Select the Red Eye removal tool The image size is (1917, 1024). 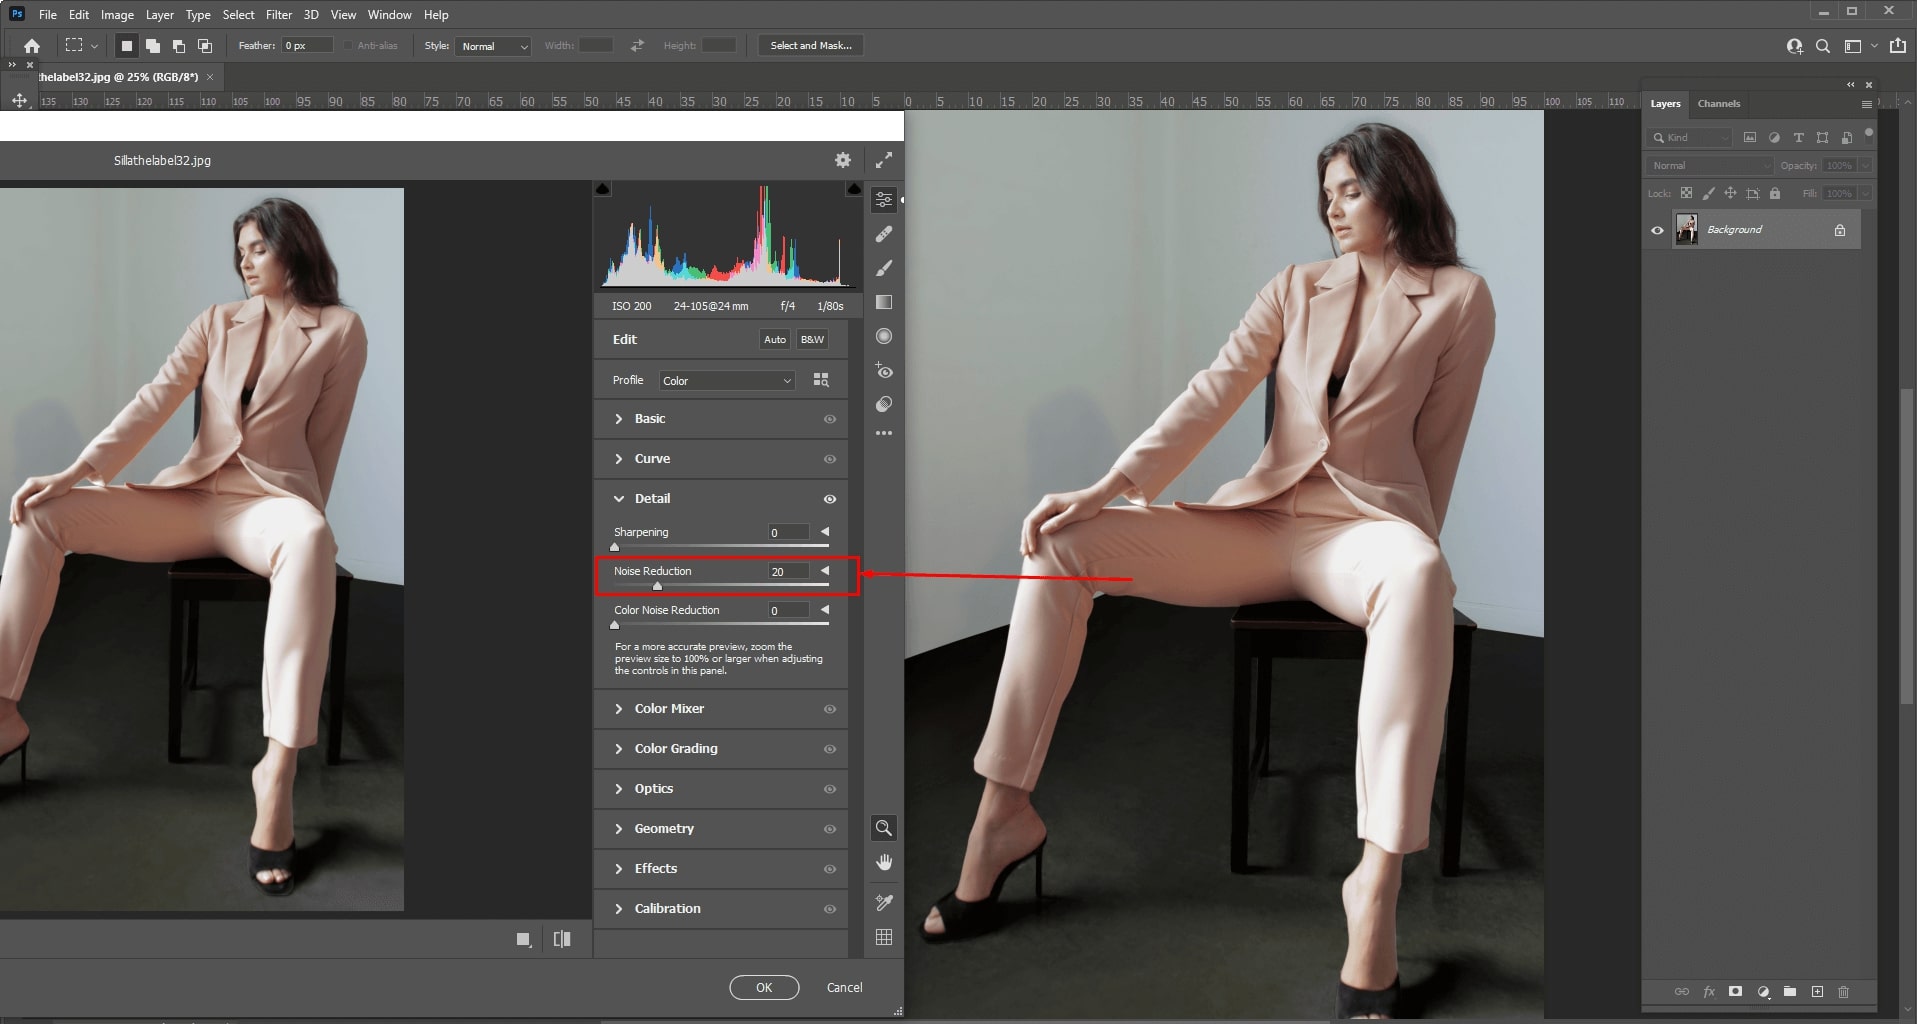(884, 371)
